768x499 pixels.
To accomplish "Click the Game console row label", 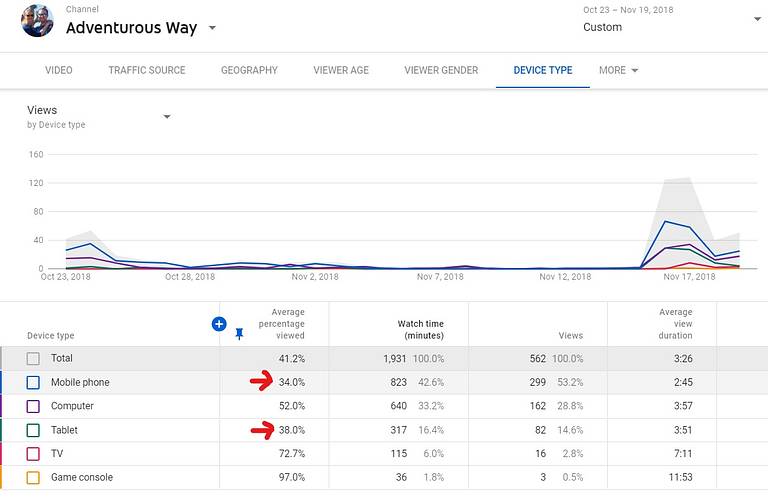I will (82, 477).
